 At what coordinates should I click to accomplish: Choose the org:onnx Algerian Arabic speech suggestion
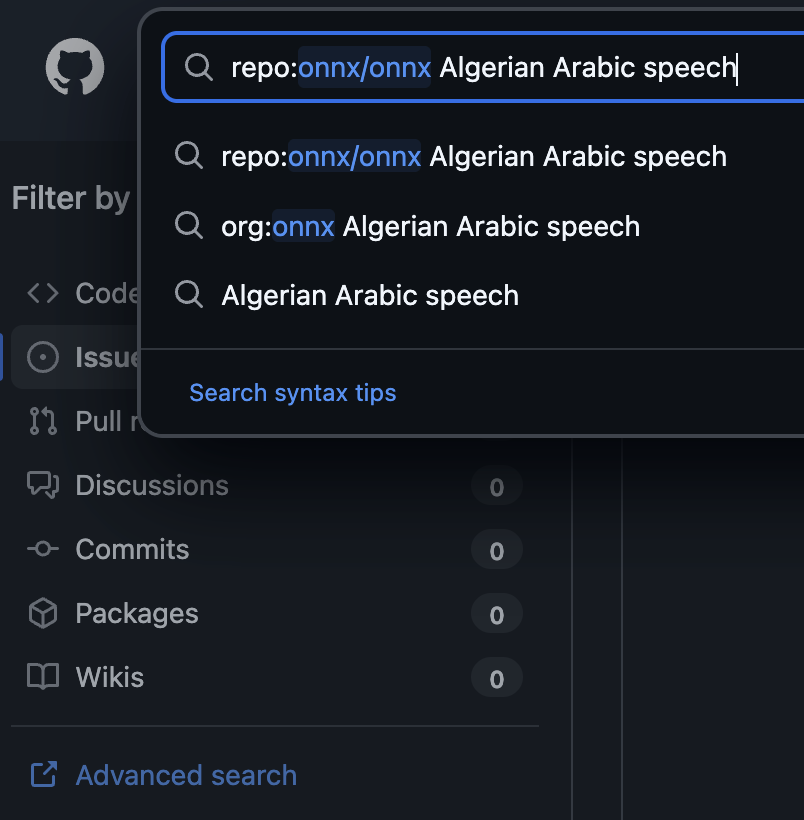(x=430, y=226)
